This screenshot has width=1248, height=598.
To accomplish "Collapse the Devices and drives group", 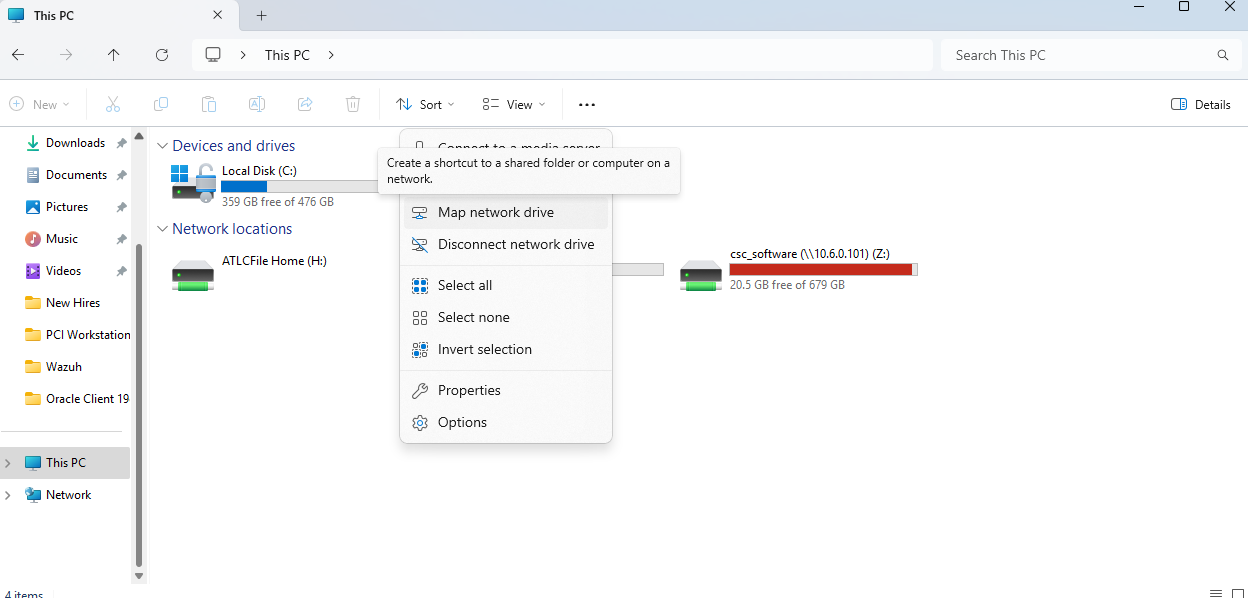I will coord(163,146).
